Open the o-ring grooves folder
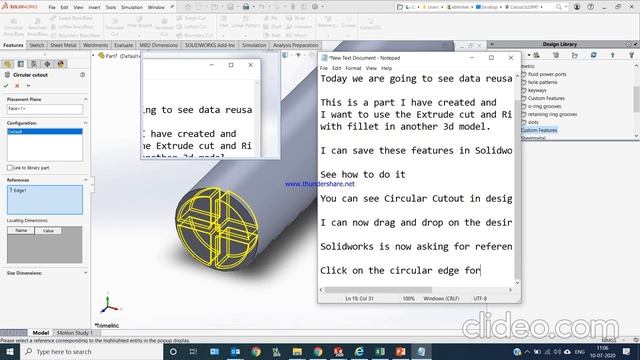This screenshot has height=360, width=640. click(x=544, y=106)
